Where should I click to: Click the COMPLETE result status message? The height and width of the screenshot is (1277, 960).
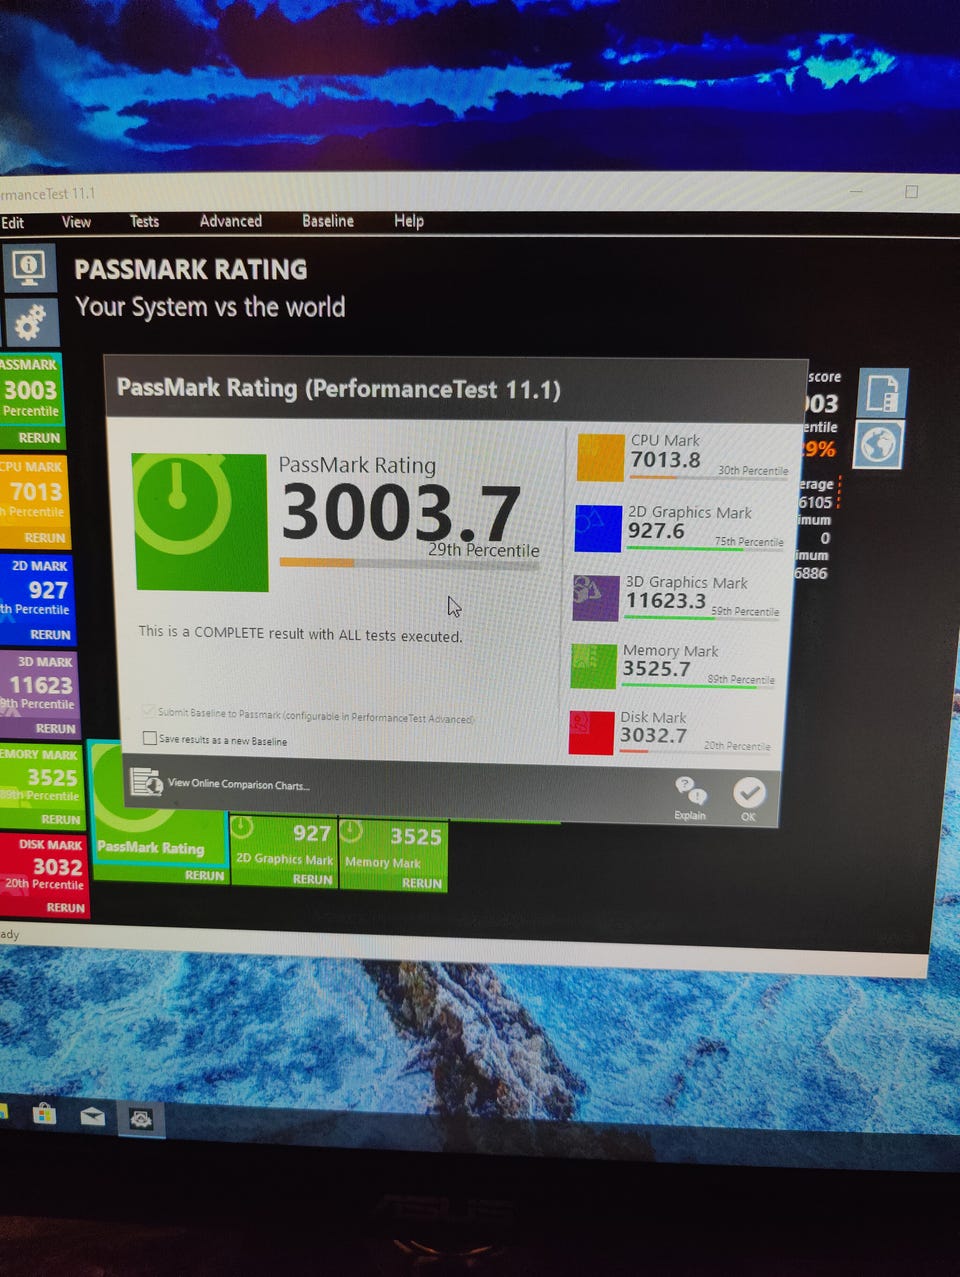pos(300,634)
